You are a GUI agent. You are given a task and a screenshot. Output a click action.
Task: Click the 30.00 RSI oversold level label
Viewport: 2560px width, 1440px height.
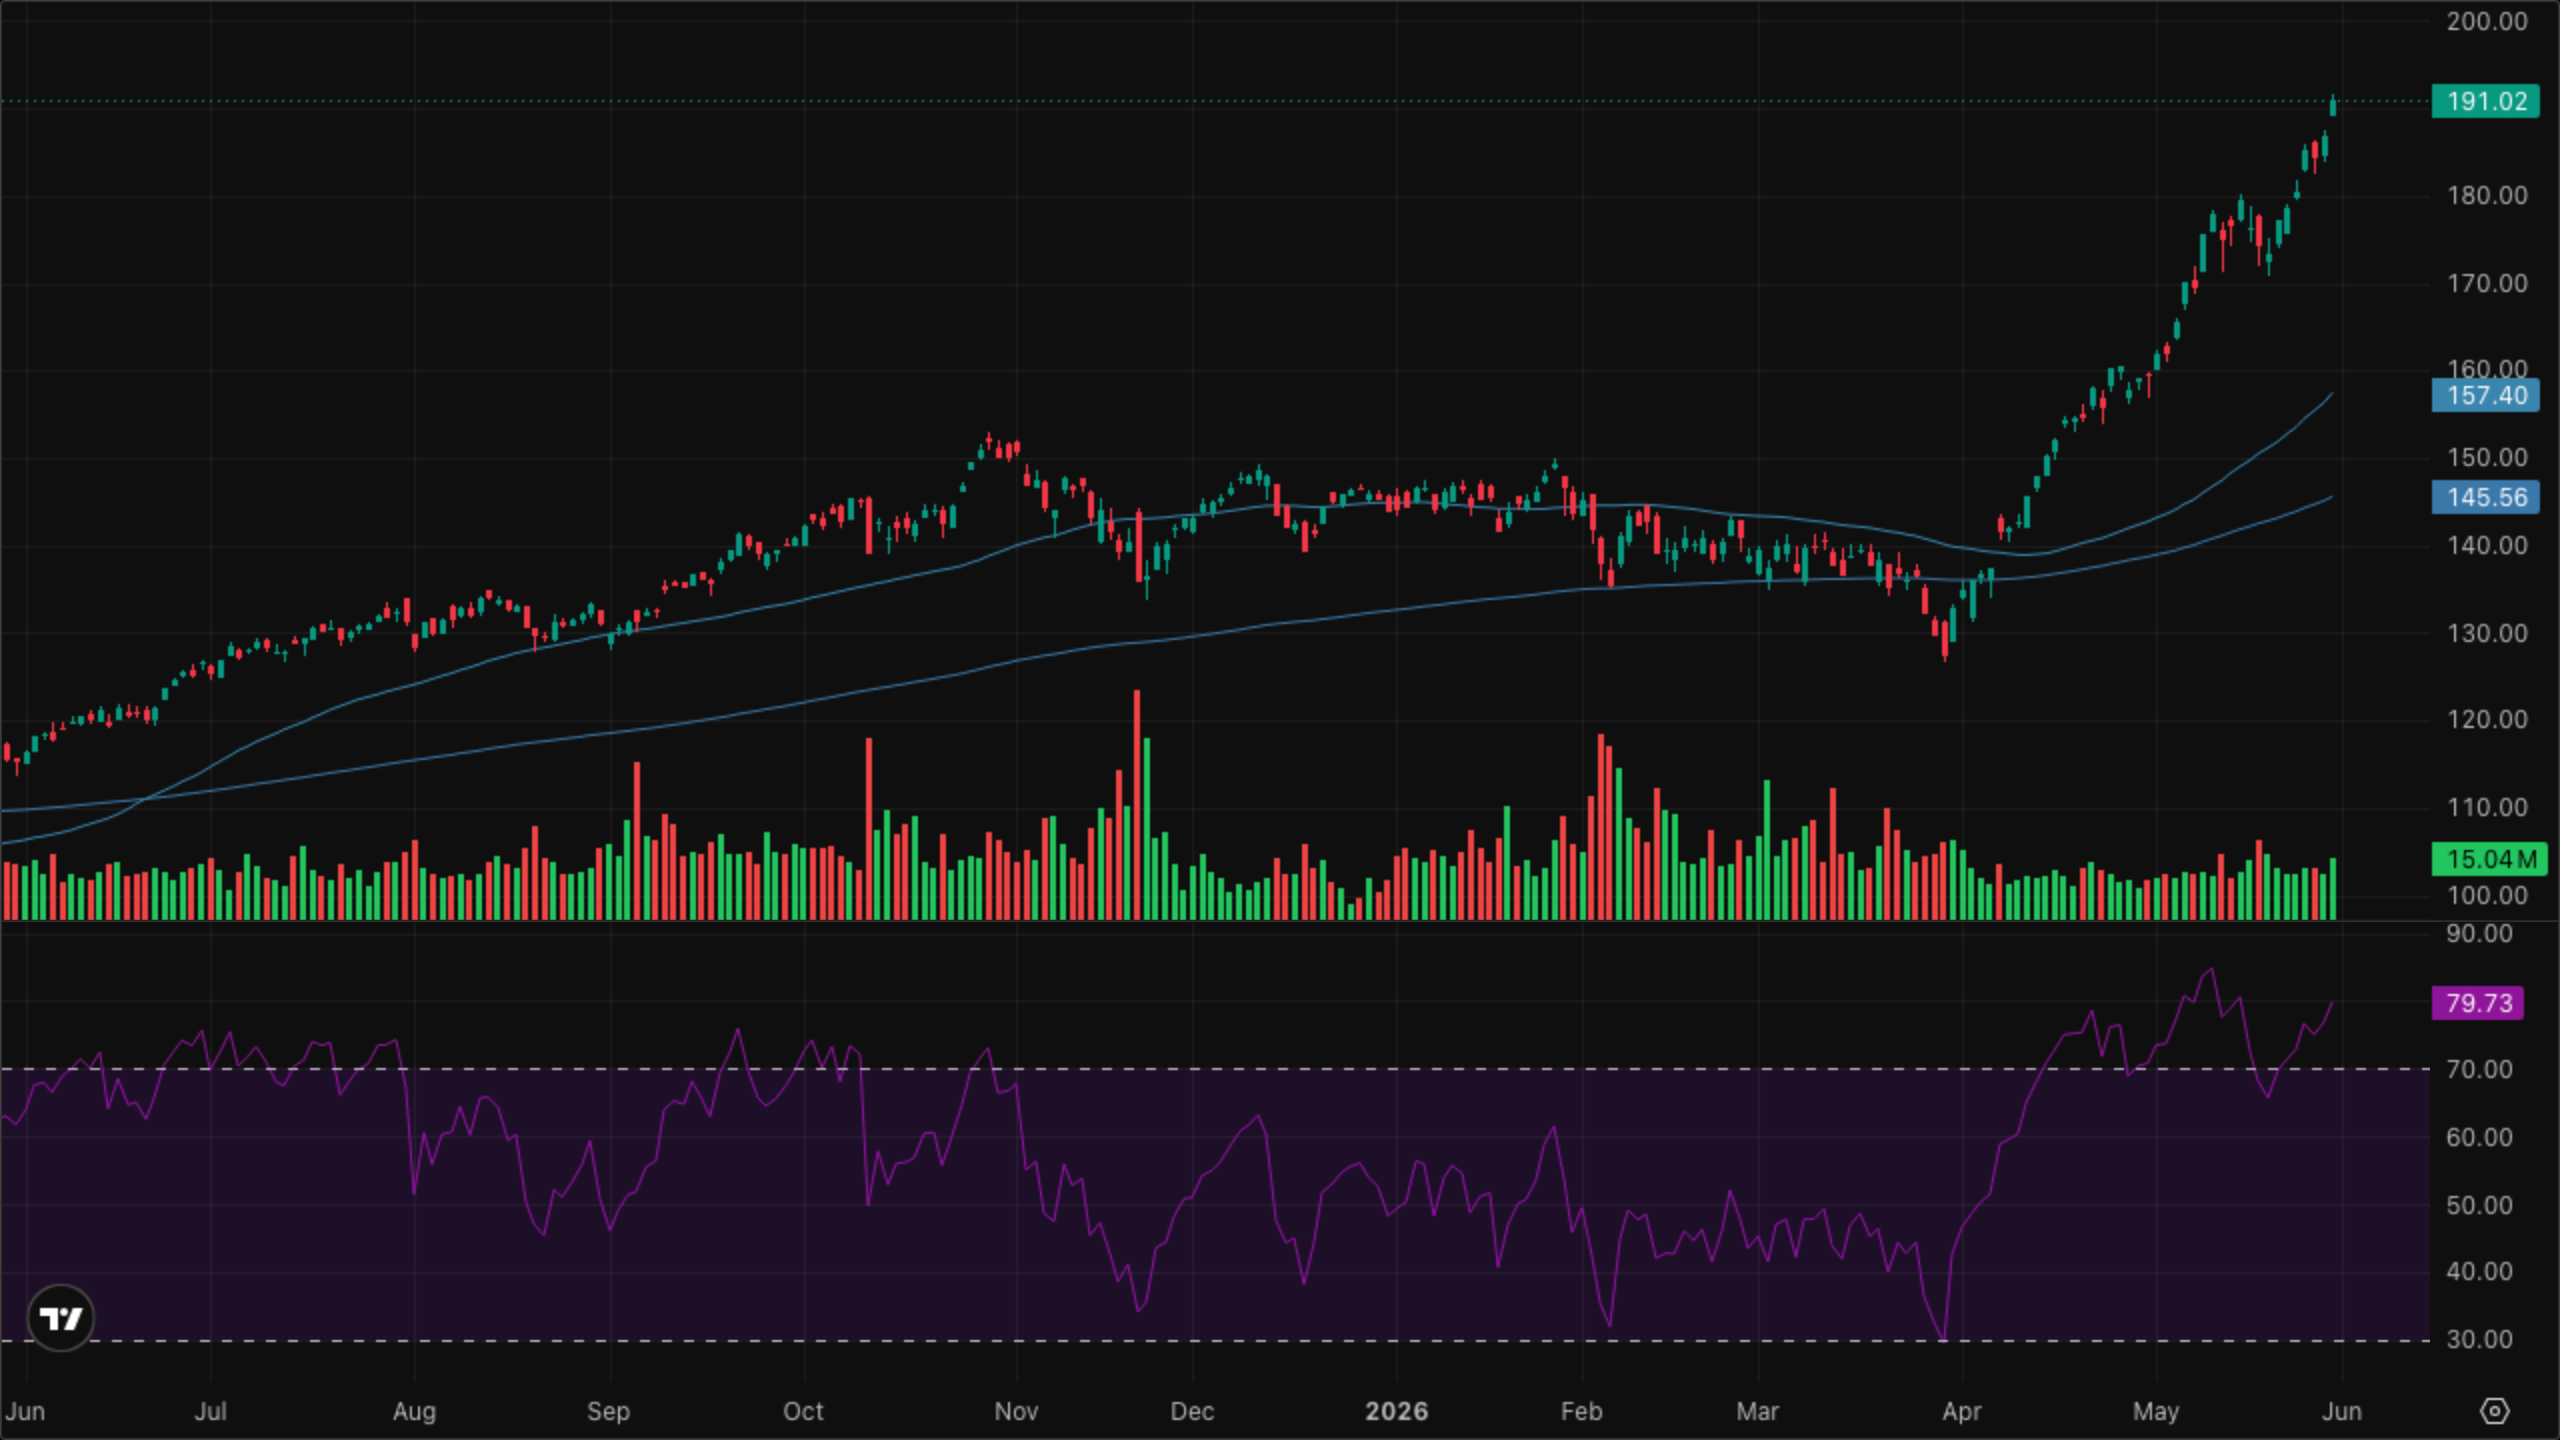(2479, 1339)
